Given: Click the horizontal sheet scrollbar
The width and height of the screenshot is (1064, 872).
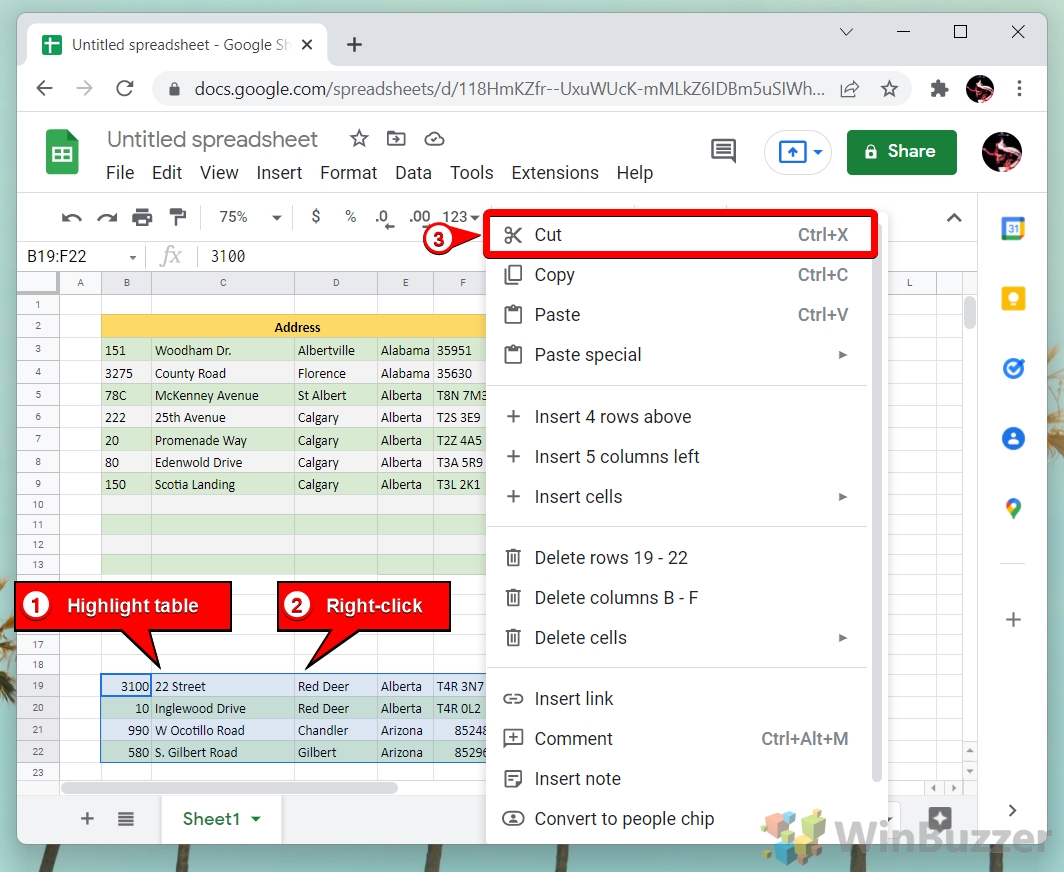Looking at the screenshot, I should (x=229, y=788).
